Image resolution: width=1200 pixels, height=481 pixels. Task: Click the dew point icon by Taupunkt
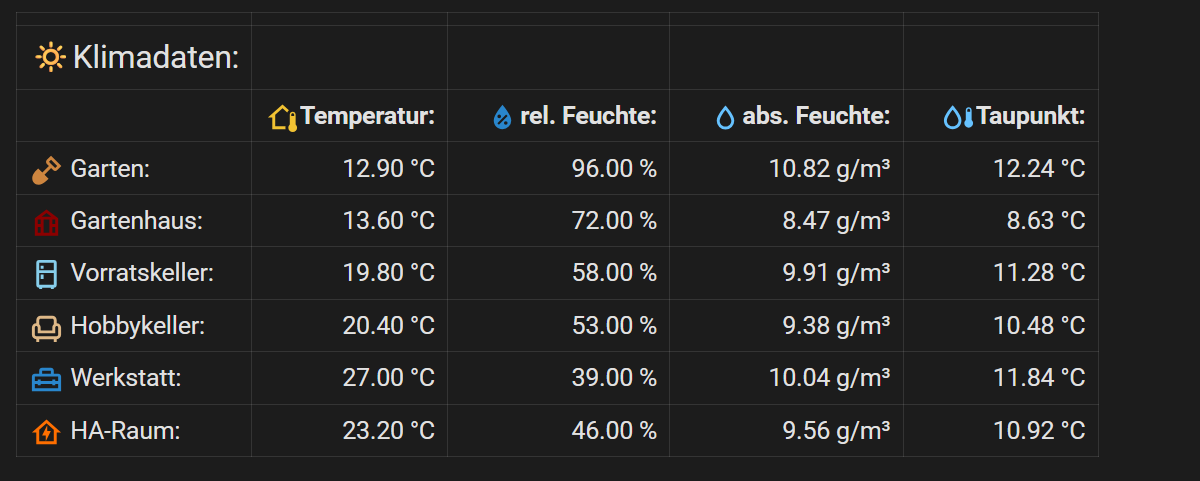[958, 118]
